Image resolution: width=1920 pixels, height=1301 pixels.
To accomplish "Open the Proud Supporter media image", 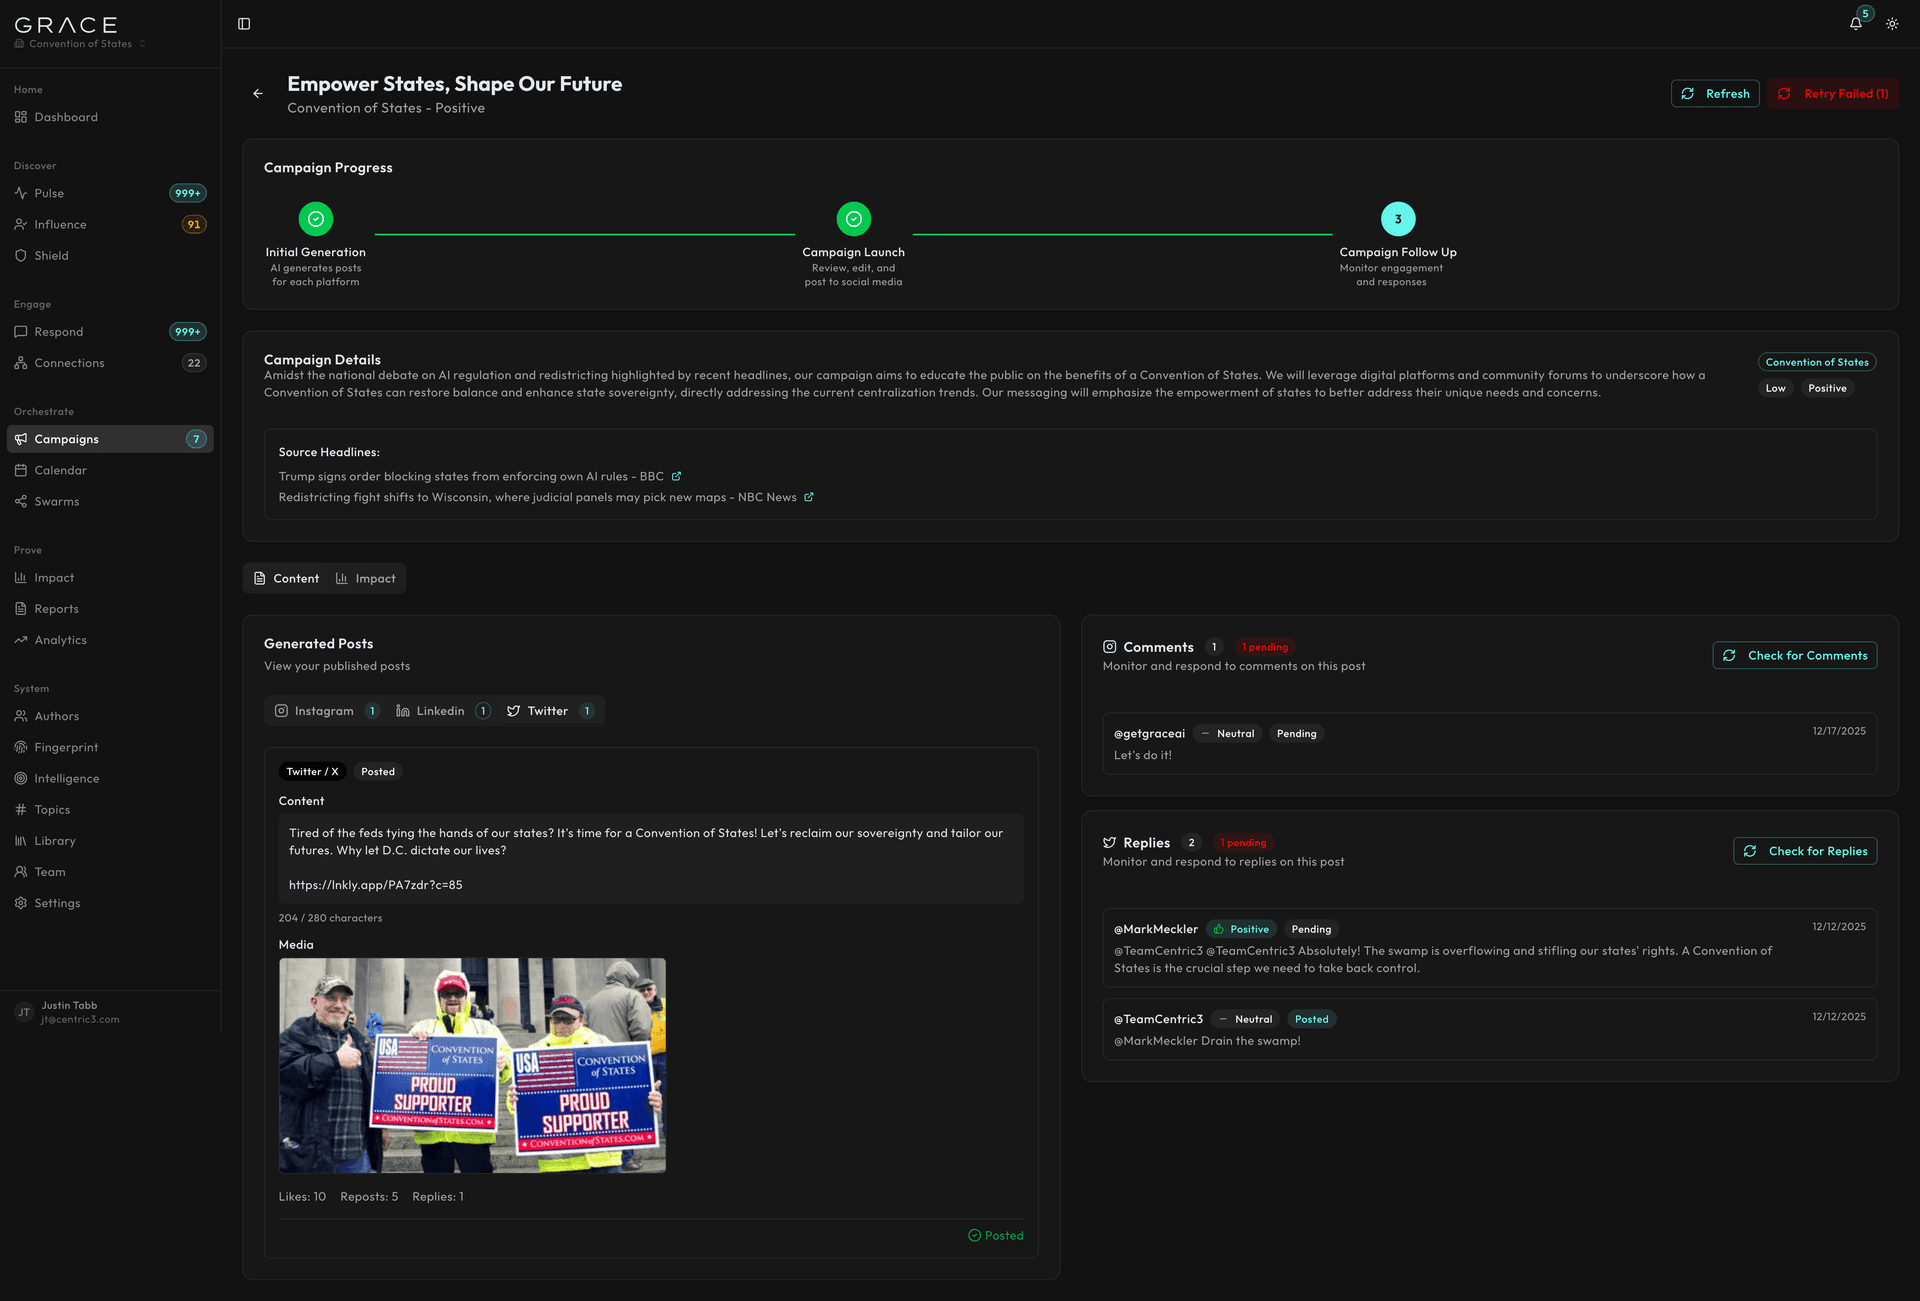I will tap(472, 1066).
